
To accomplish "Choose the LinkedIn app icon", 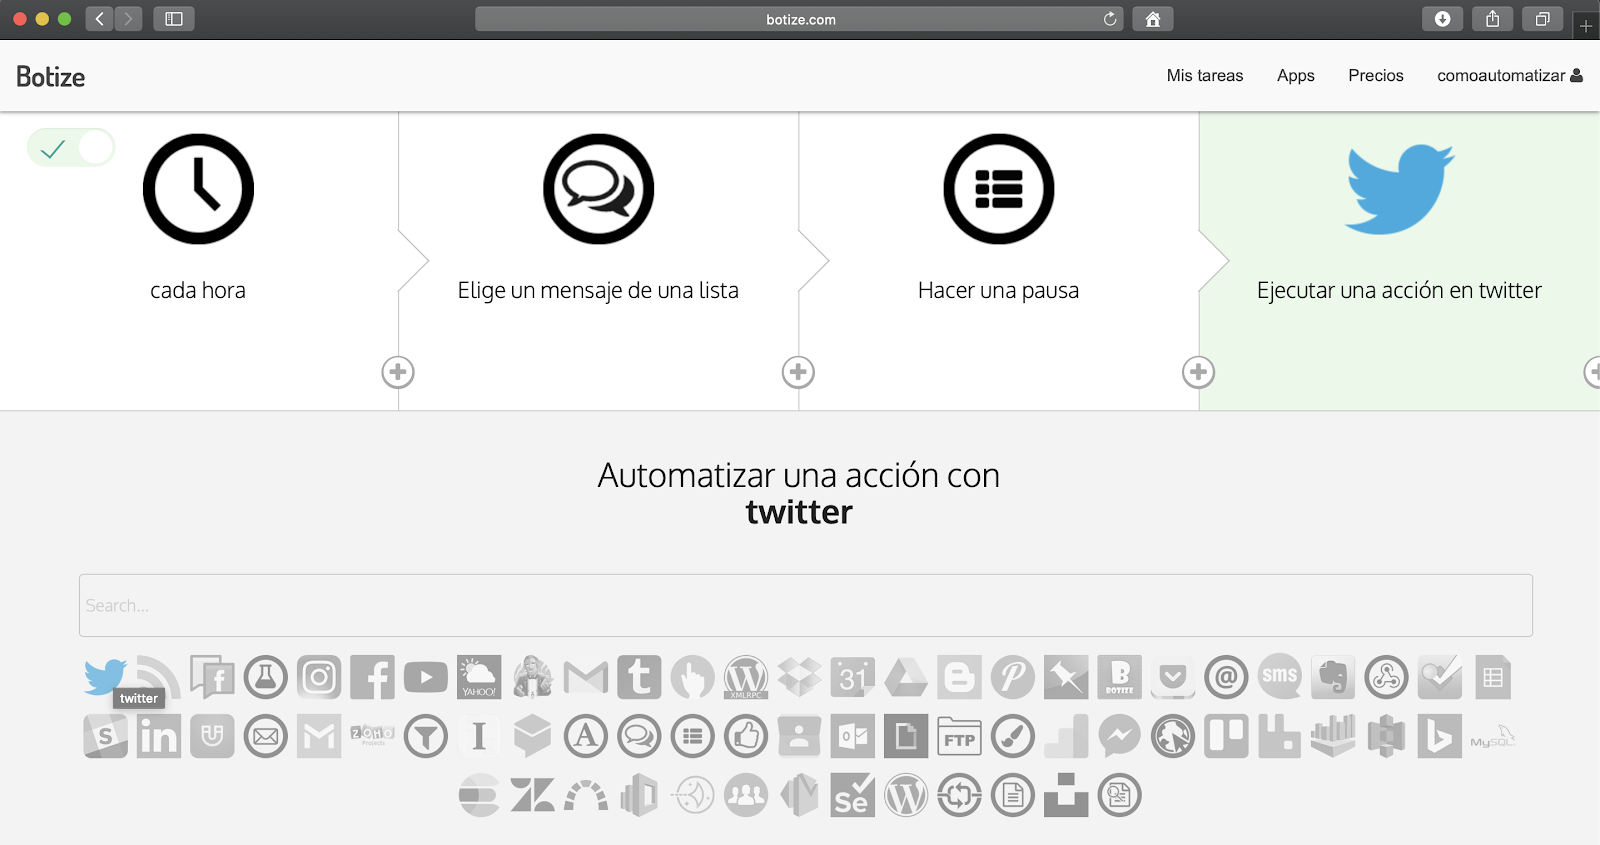I will coord(159,737).
